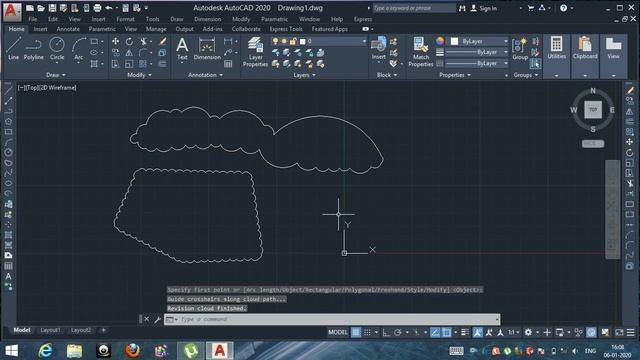Toggle polar tracking in status bar
Image resolution: width=640 pixels, height=360 pixels.
click(398, 332)
